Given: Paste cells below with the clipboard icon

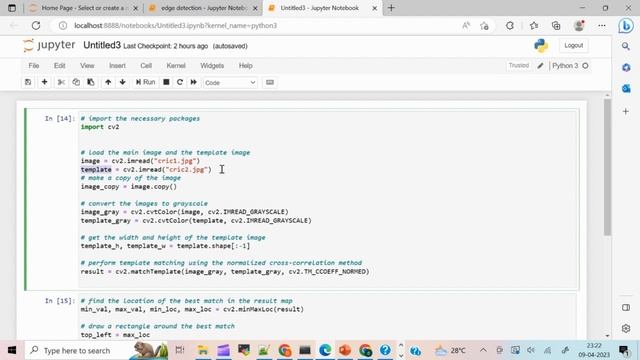Looking at the screenshot, I should click(x=91, y=82).
